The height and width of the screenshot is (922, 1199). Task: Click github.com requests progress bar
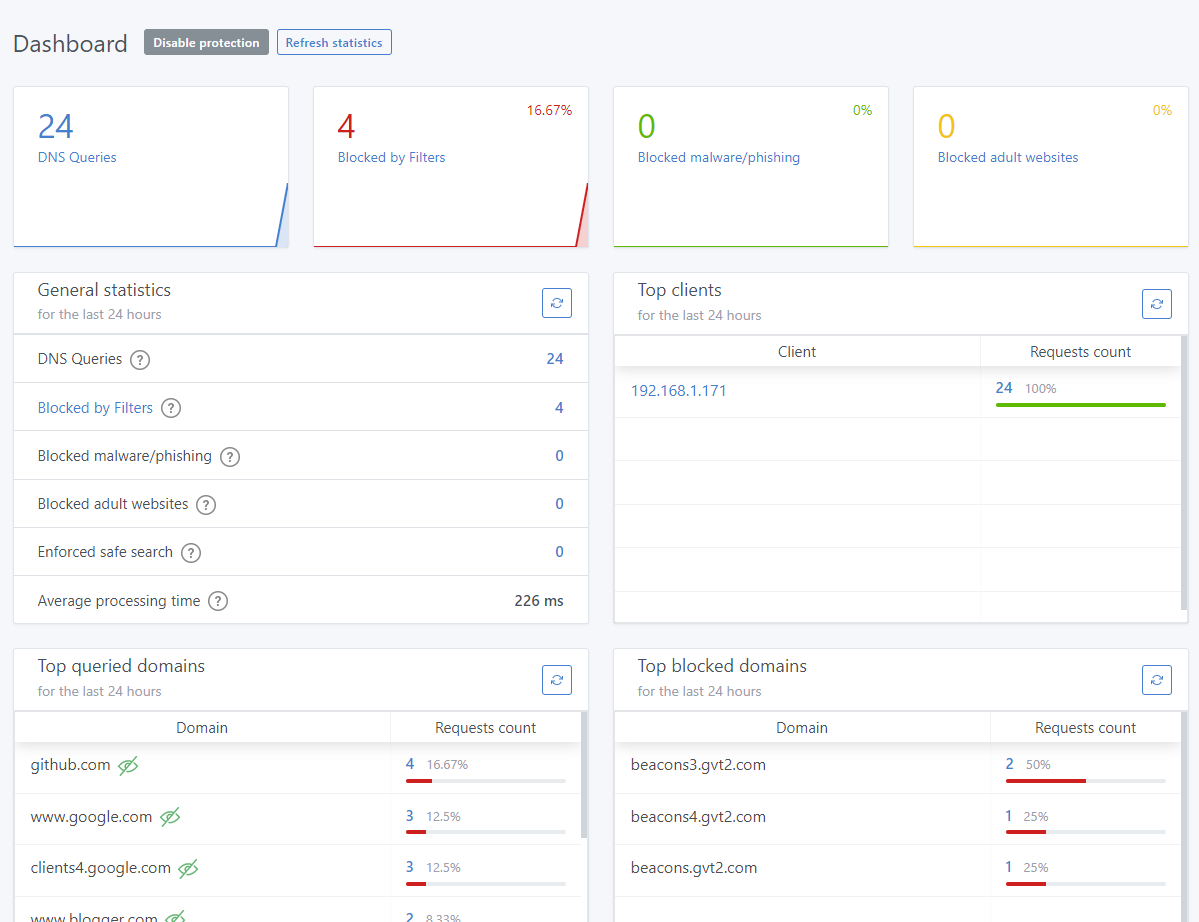point(486,781)
